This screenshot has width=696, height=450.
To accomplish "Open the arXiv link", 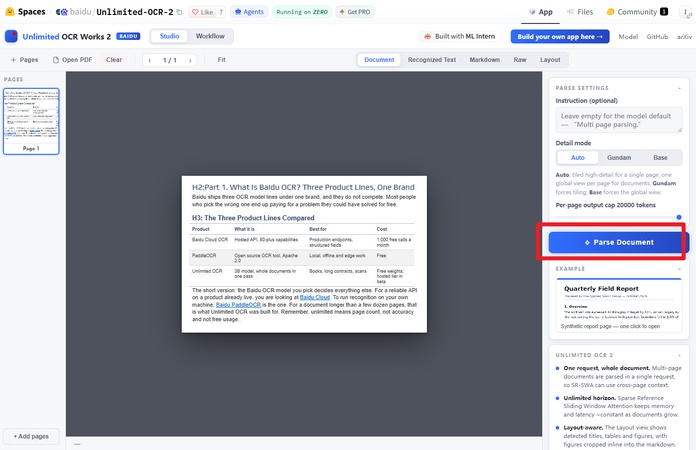I will coord(684,37).
